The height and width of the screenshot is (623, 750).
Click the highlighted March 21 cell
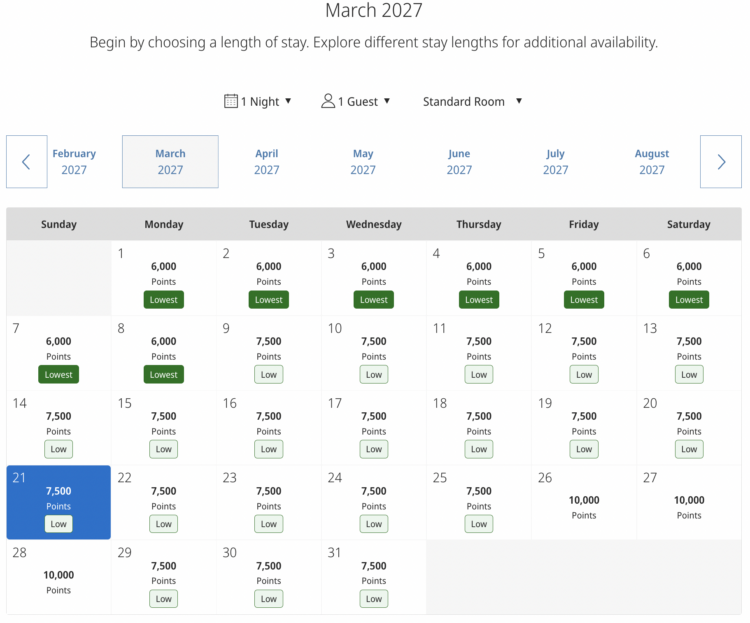point(59,502)
